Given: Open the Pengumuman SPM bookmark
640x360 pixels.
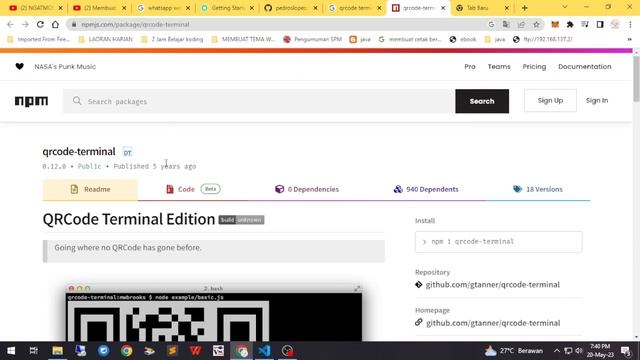Looking at the screenshot, I should point(313,39).
